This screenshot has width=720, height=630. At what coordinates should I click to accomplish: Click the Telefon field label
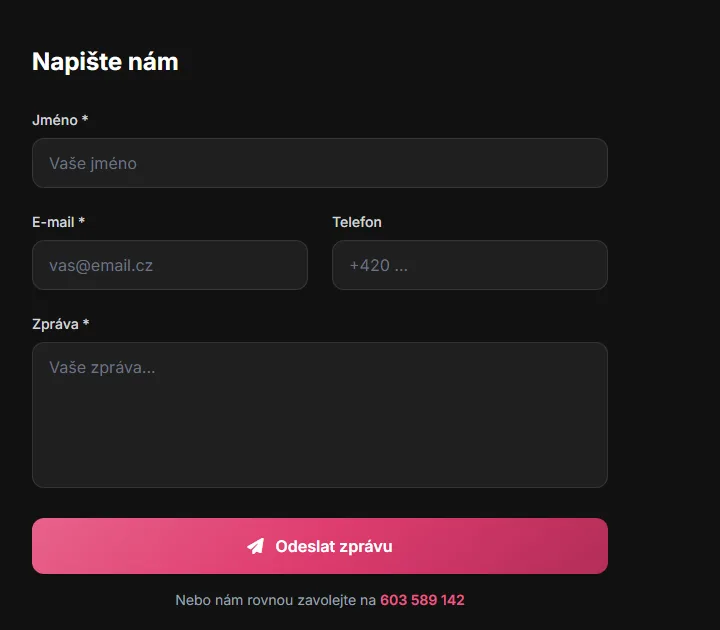(357, 222)
